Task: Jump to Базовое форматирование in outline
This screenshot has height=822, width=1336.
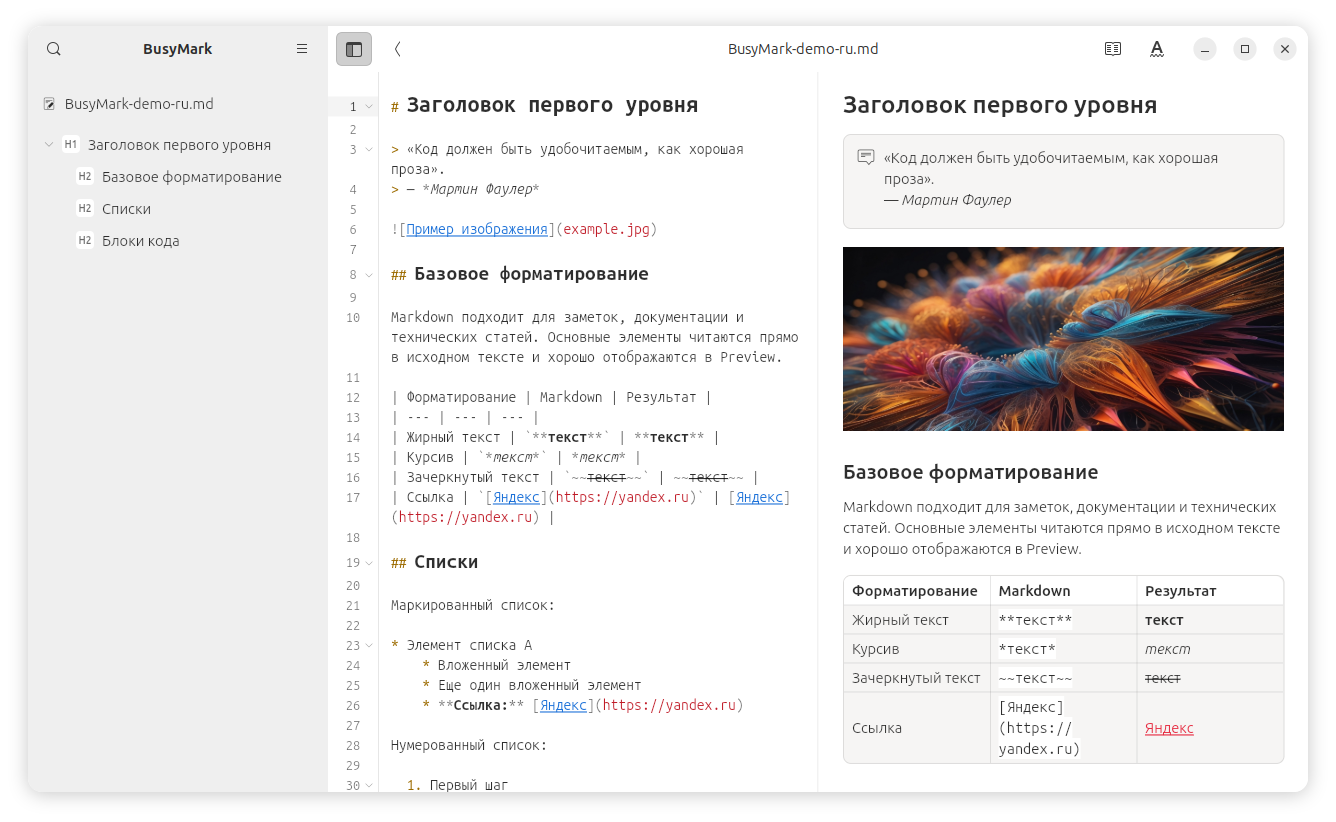Action: coord(192,177)
